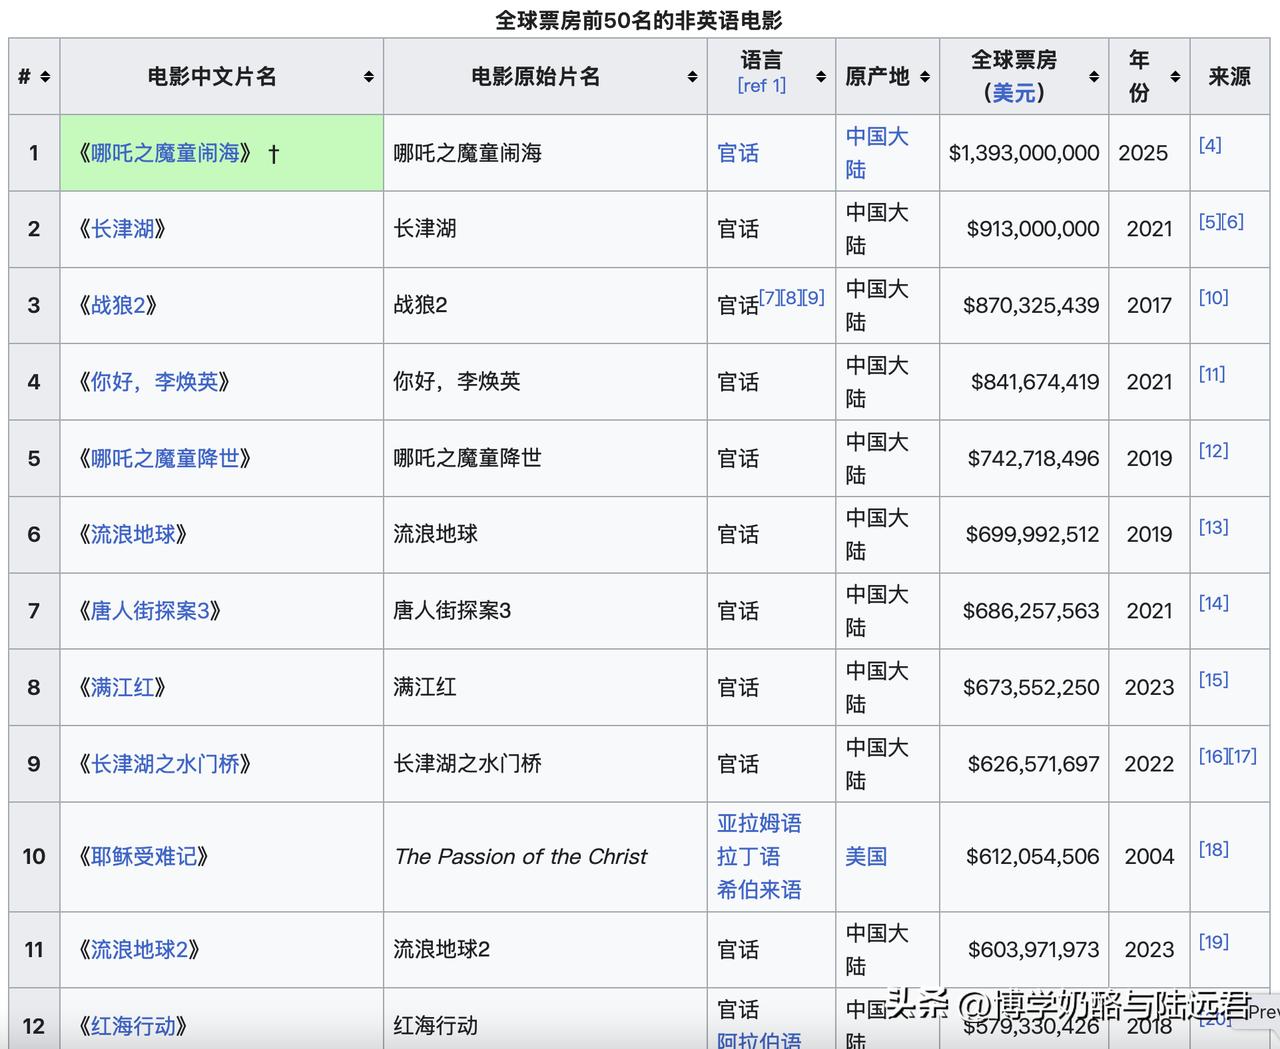Click 官话 language link in row 1
1280x1049 pixels.
coord(738,153)
